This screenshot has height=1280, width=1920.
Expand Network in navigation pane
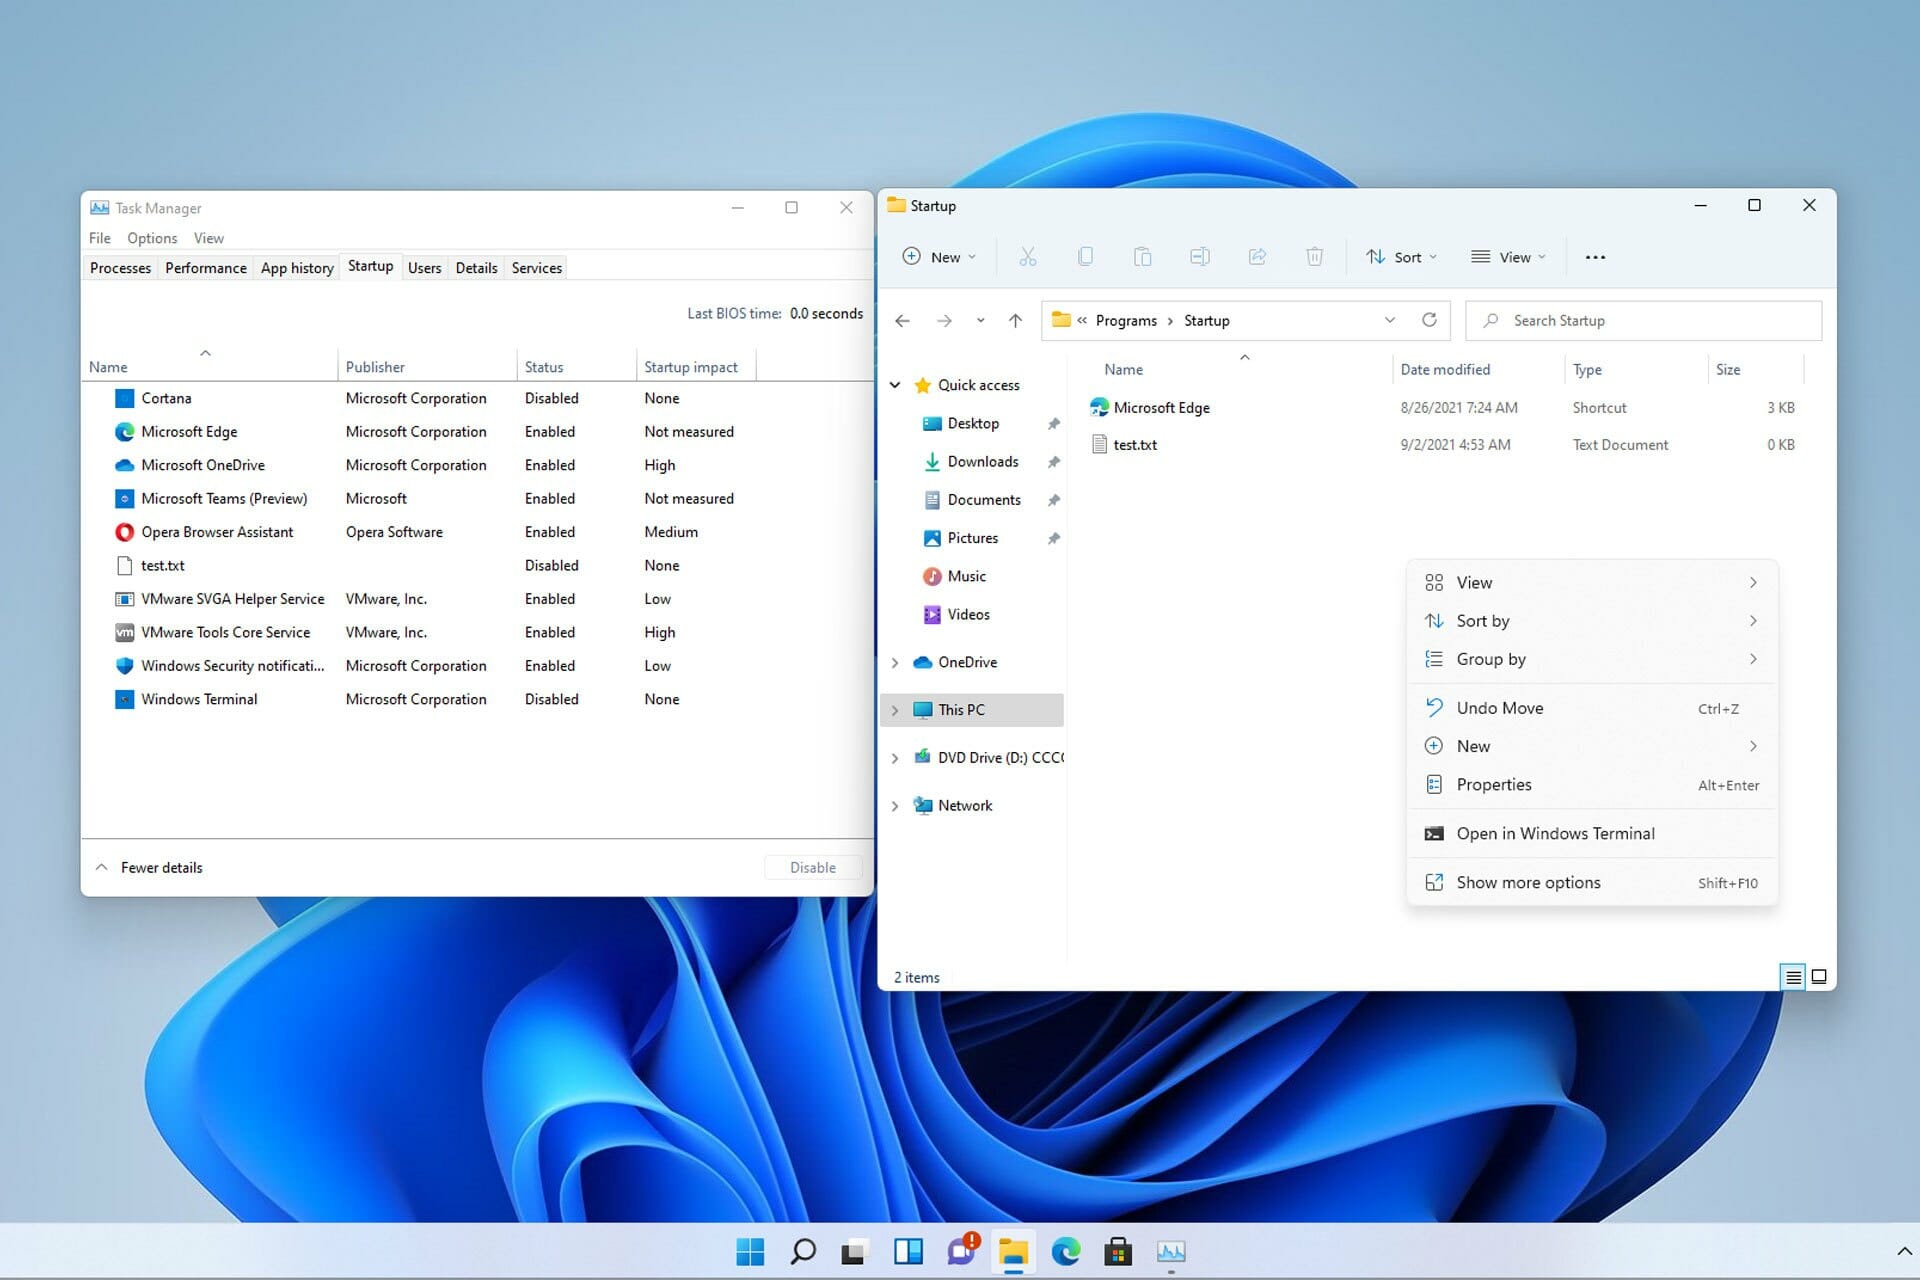pyautogui.click(x=895, y=806)
